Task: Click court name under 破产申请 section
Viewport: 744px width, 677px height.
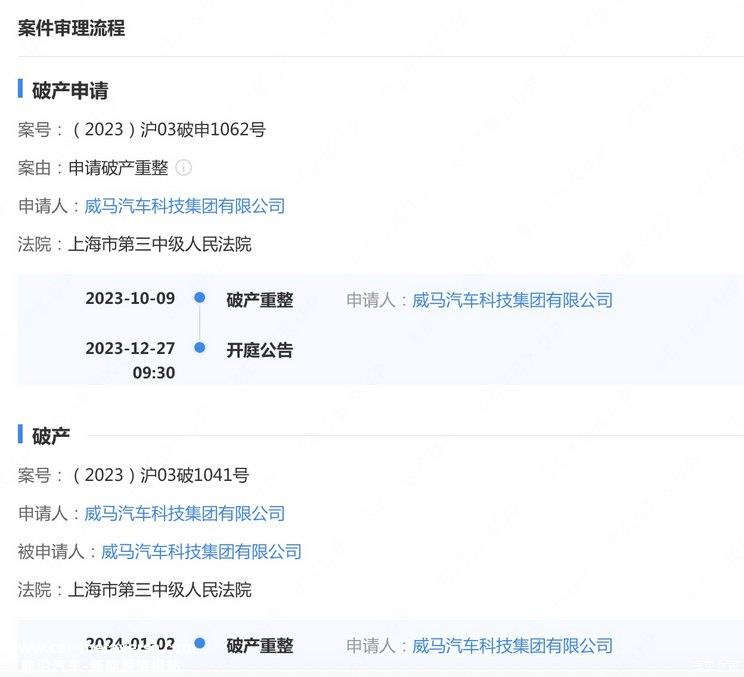Action: click(x=160, y=244)
